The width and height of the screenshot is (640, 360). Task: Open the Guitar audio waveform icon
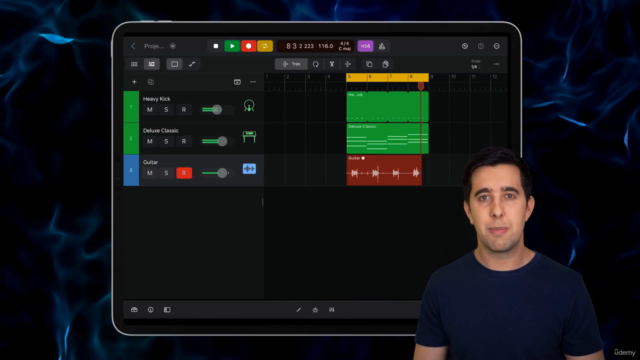tap(249, 169)
